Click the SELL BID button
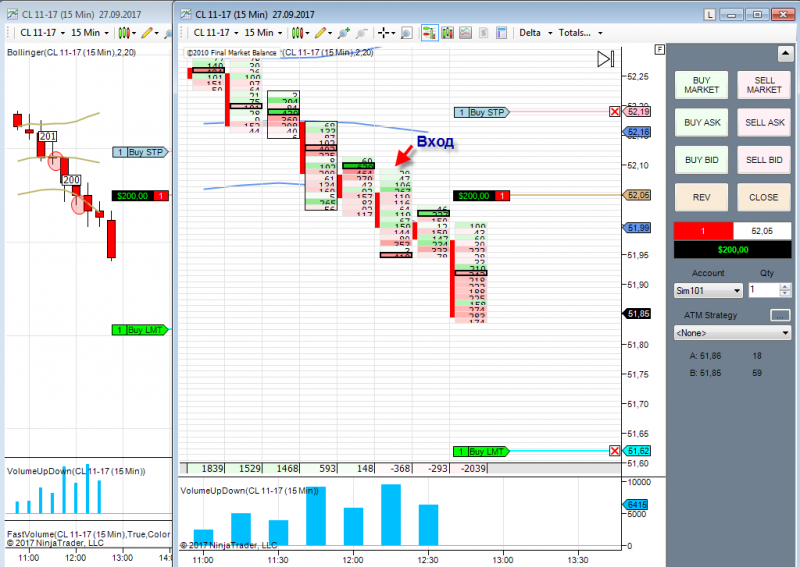 (x=764, y=160)
